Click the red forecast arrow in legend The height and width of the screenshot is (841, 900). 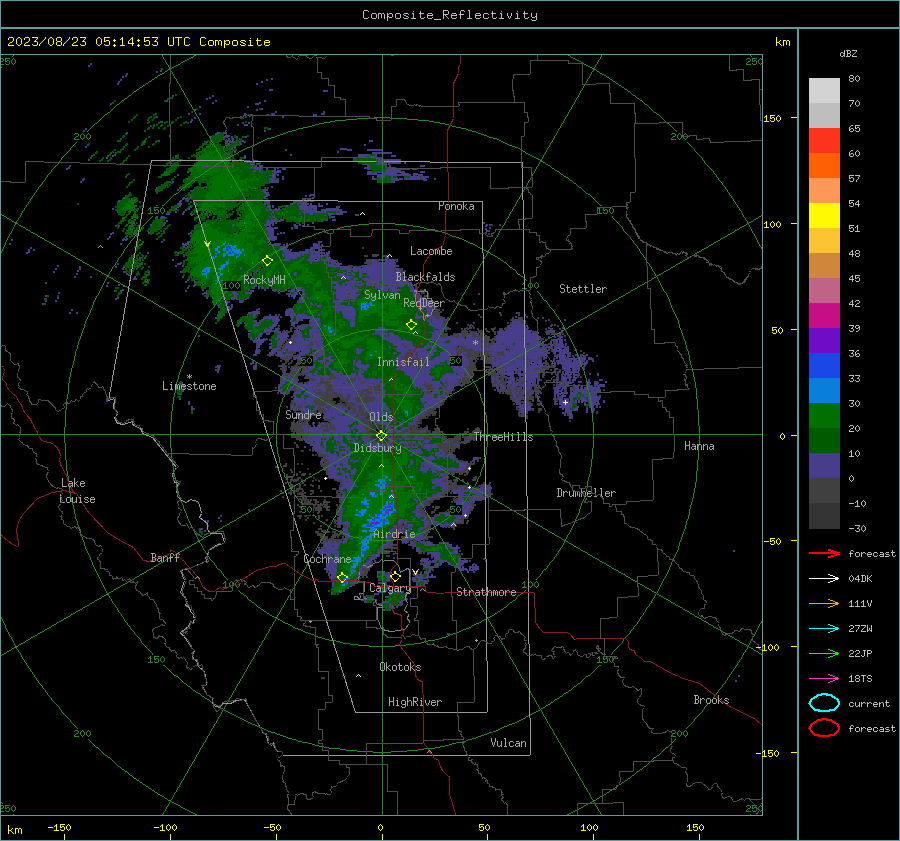point(824,553)
